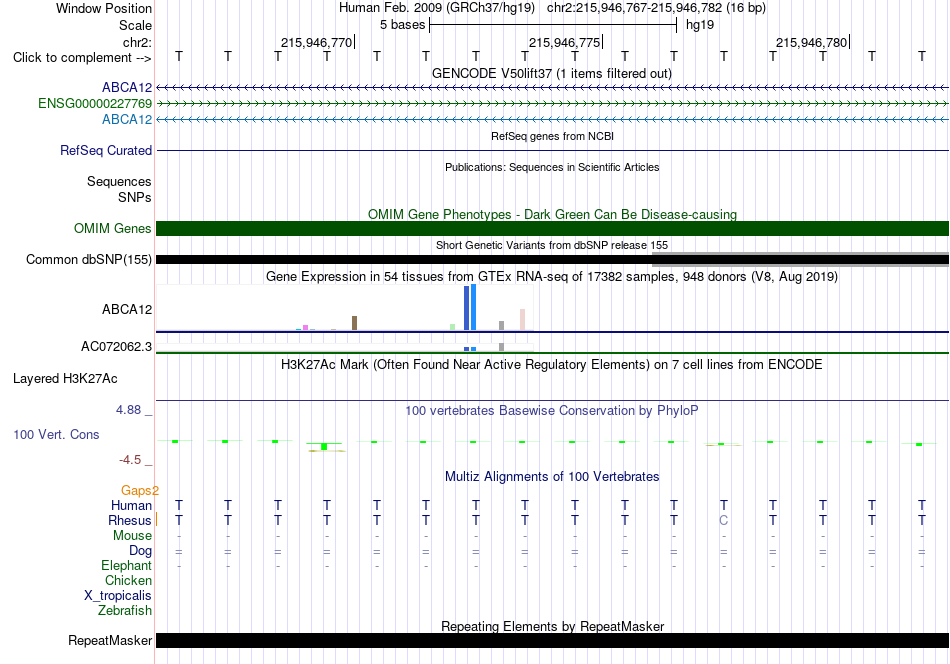This screenshot has width=950, height=664.
Task: Click the Repeating Elements by RepeatMasker title
Action: point(552,626)
